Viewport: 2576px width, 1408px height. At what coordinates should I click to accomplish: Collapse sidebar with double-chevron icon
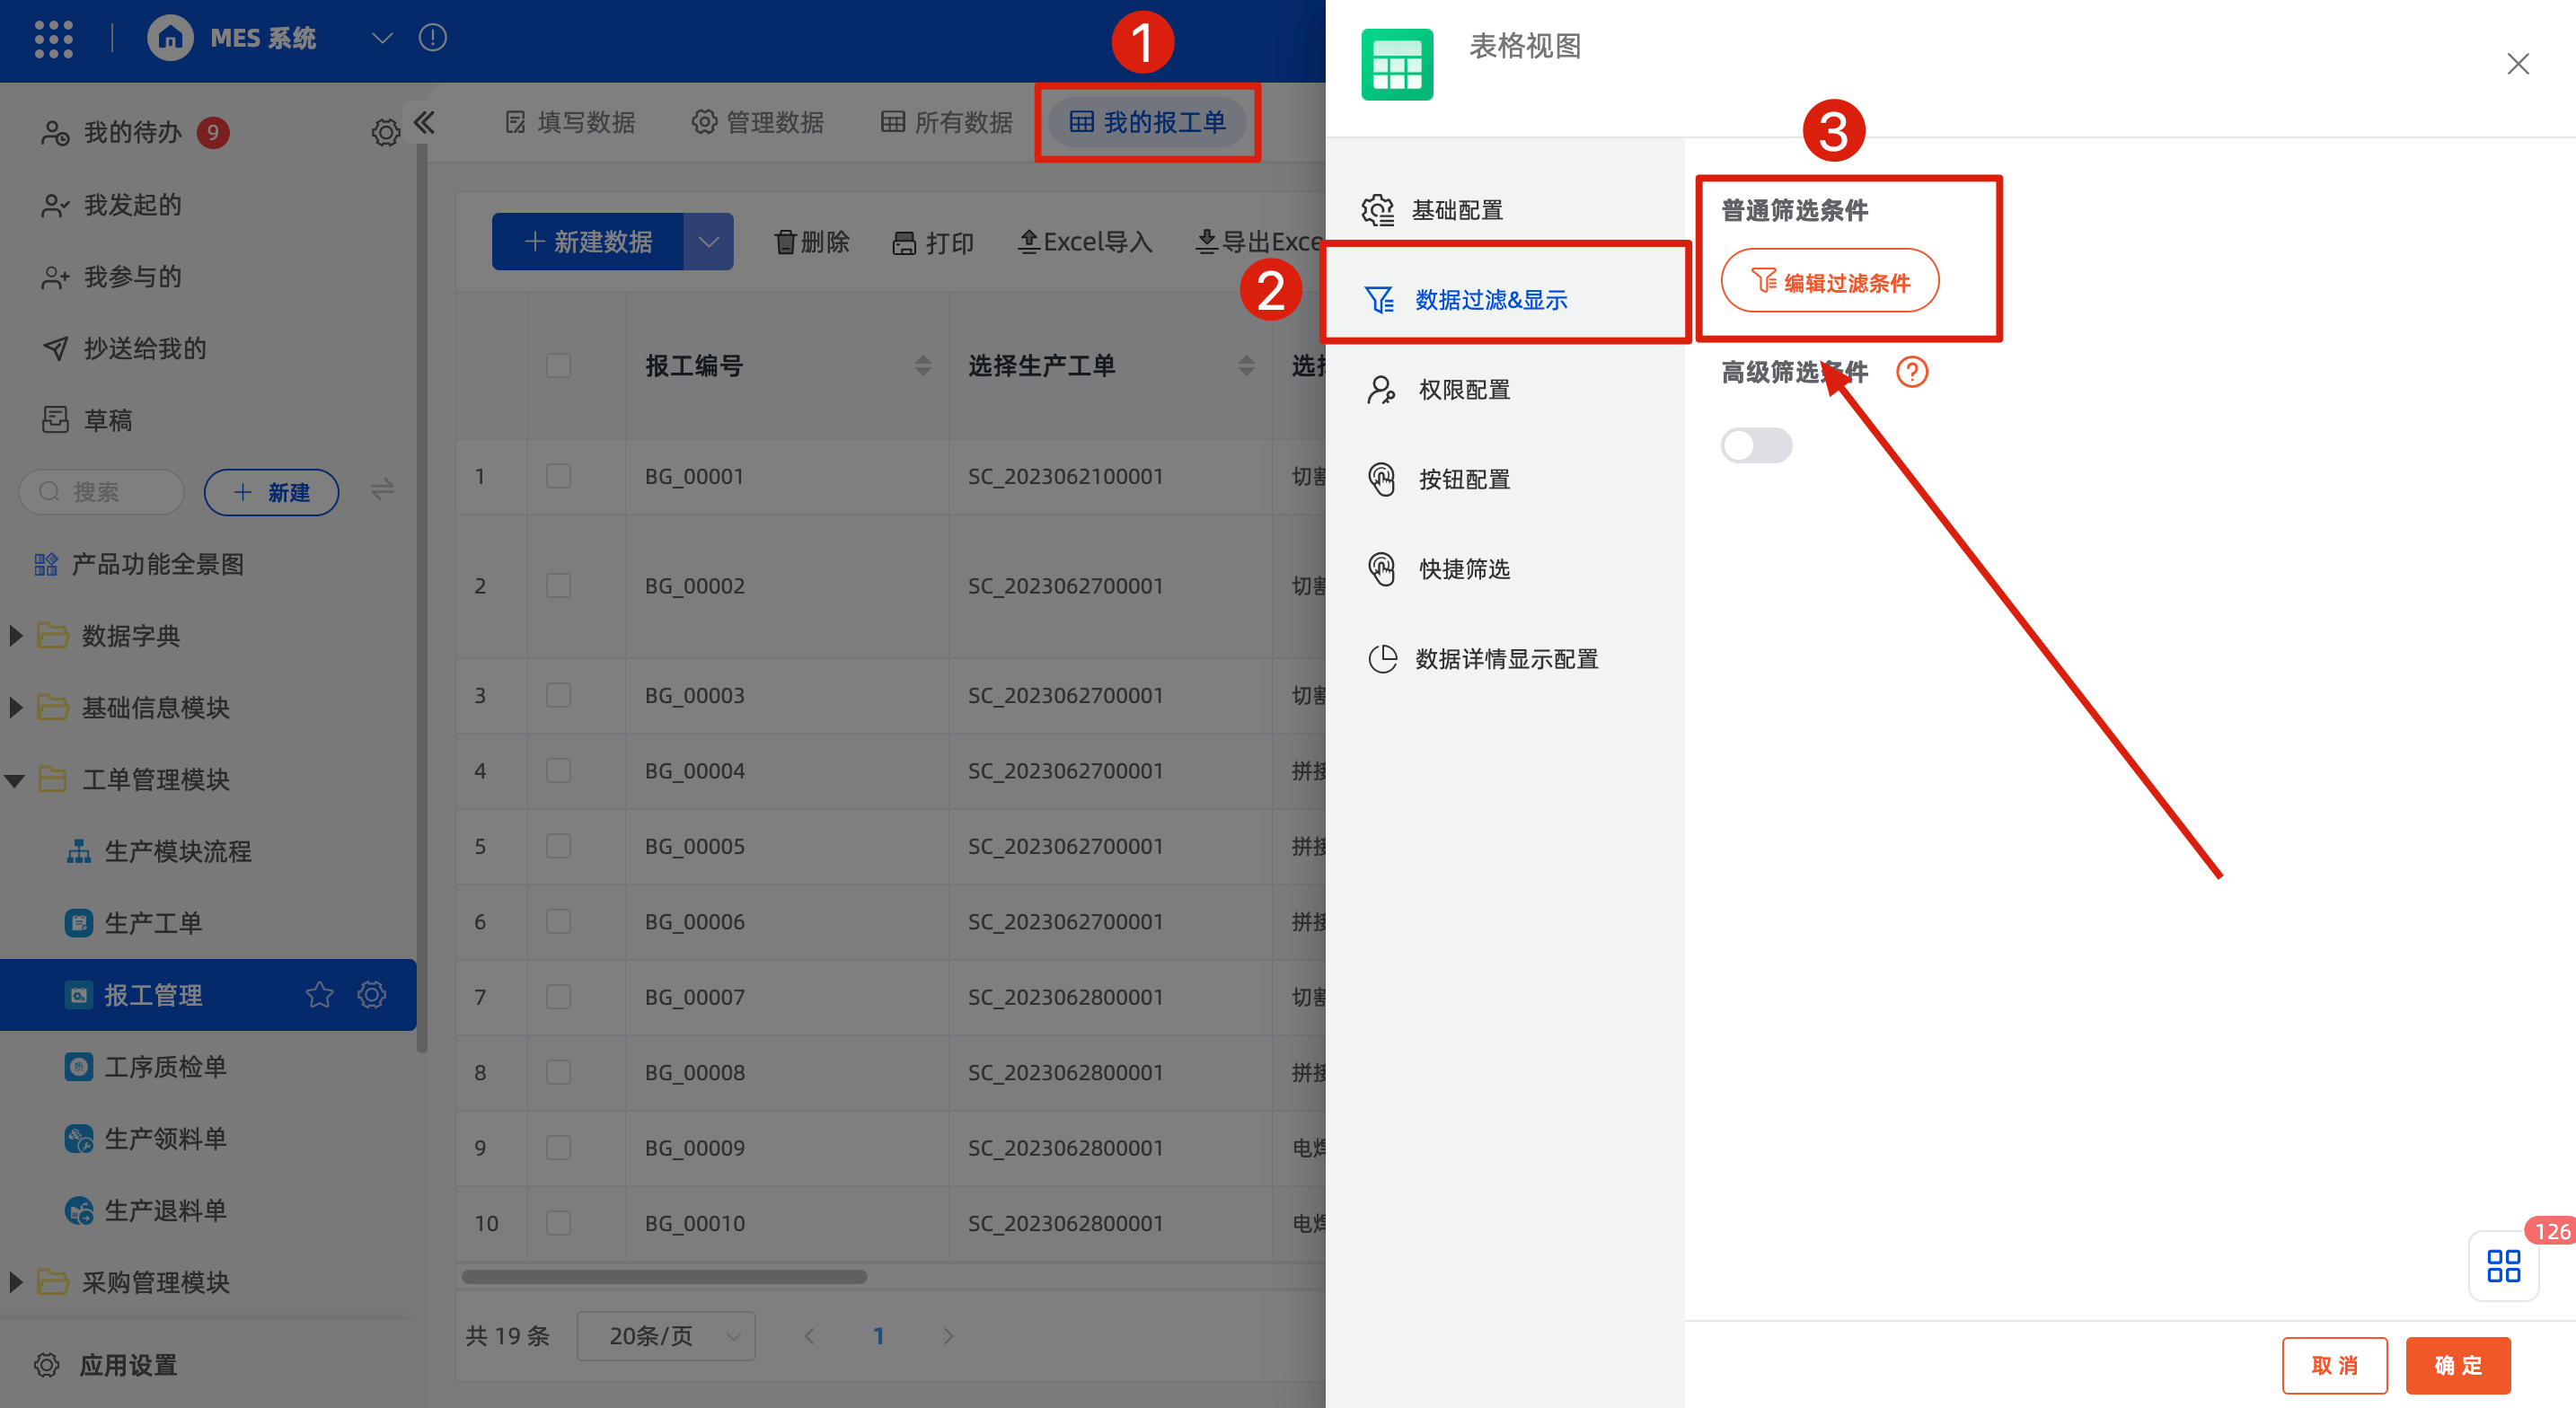point(424,123)
